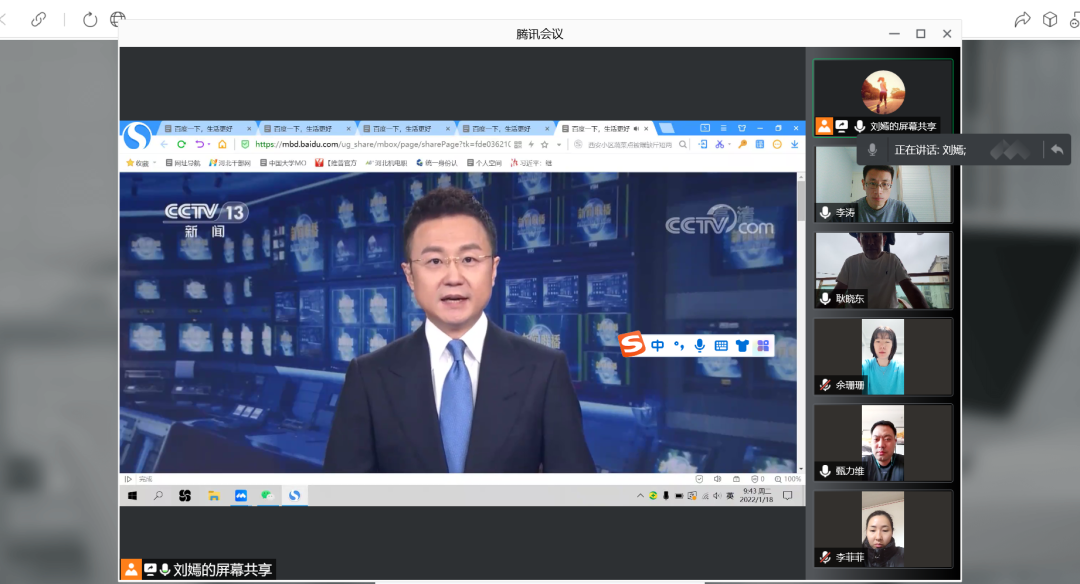Open 中国大学MO bookmark
Screen dimensions: 1080x584
pyautogui.click(x=283, y=163)
